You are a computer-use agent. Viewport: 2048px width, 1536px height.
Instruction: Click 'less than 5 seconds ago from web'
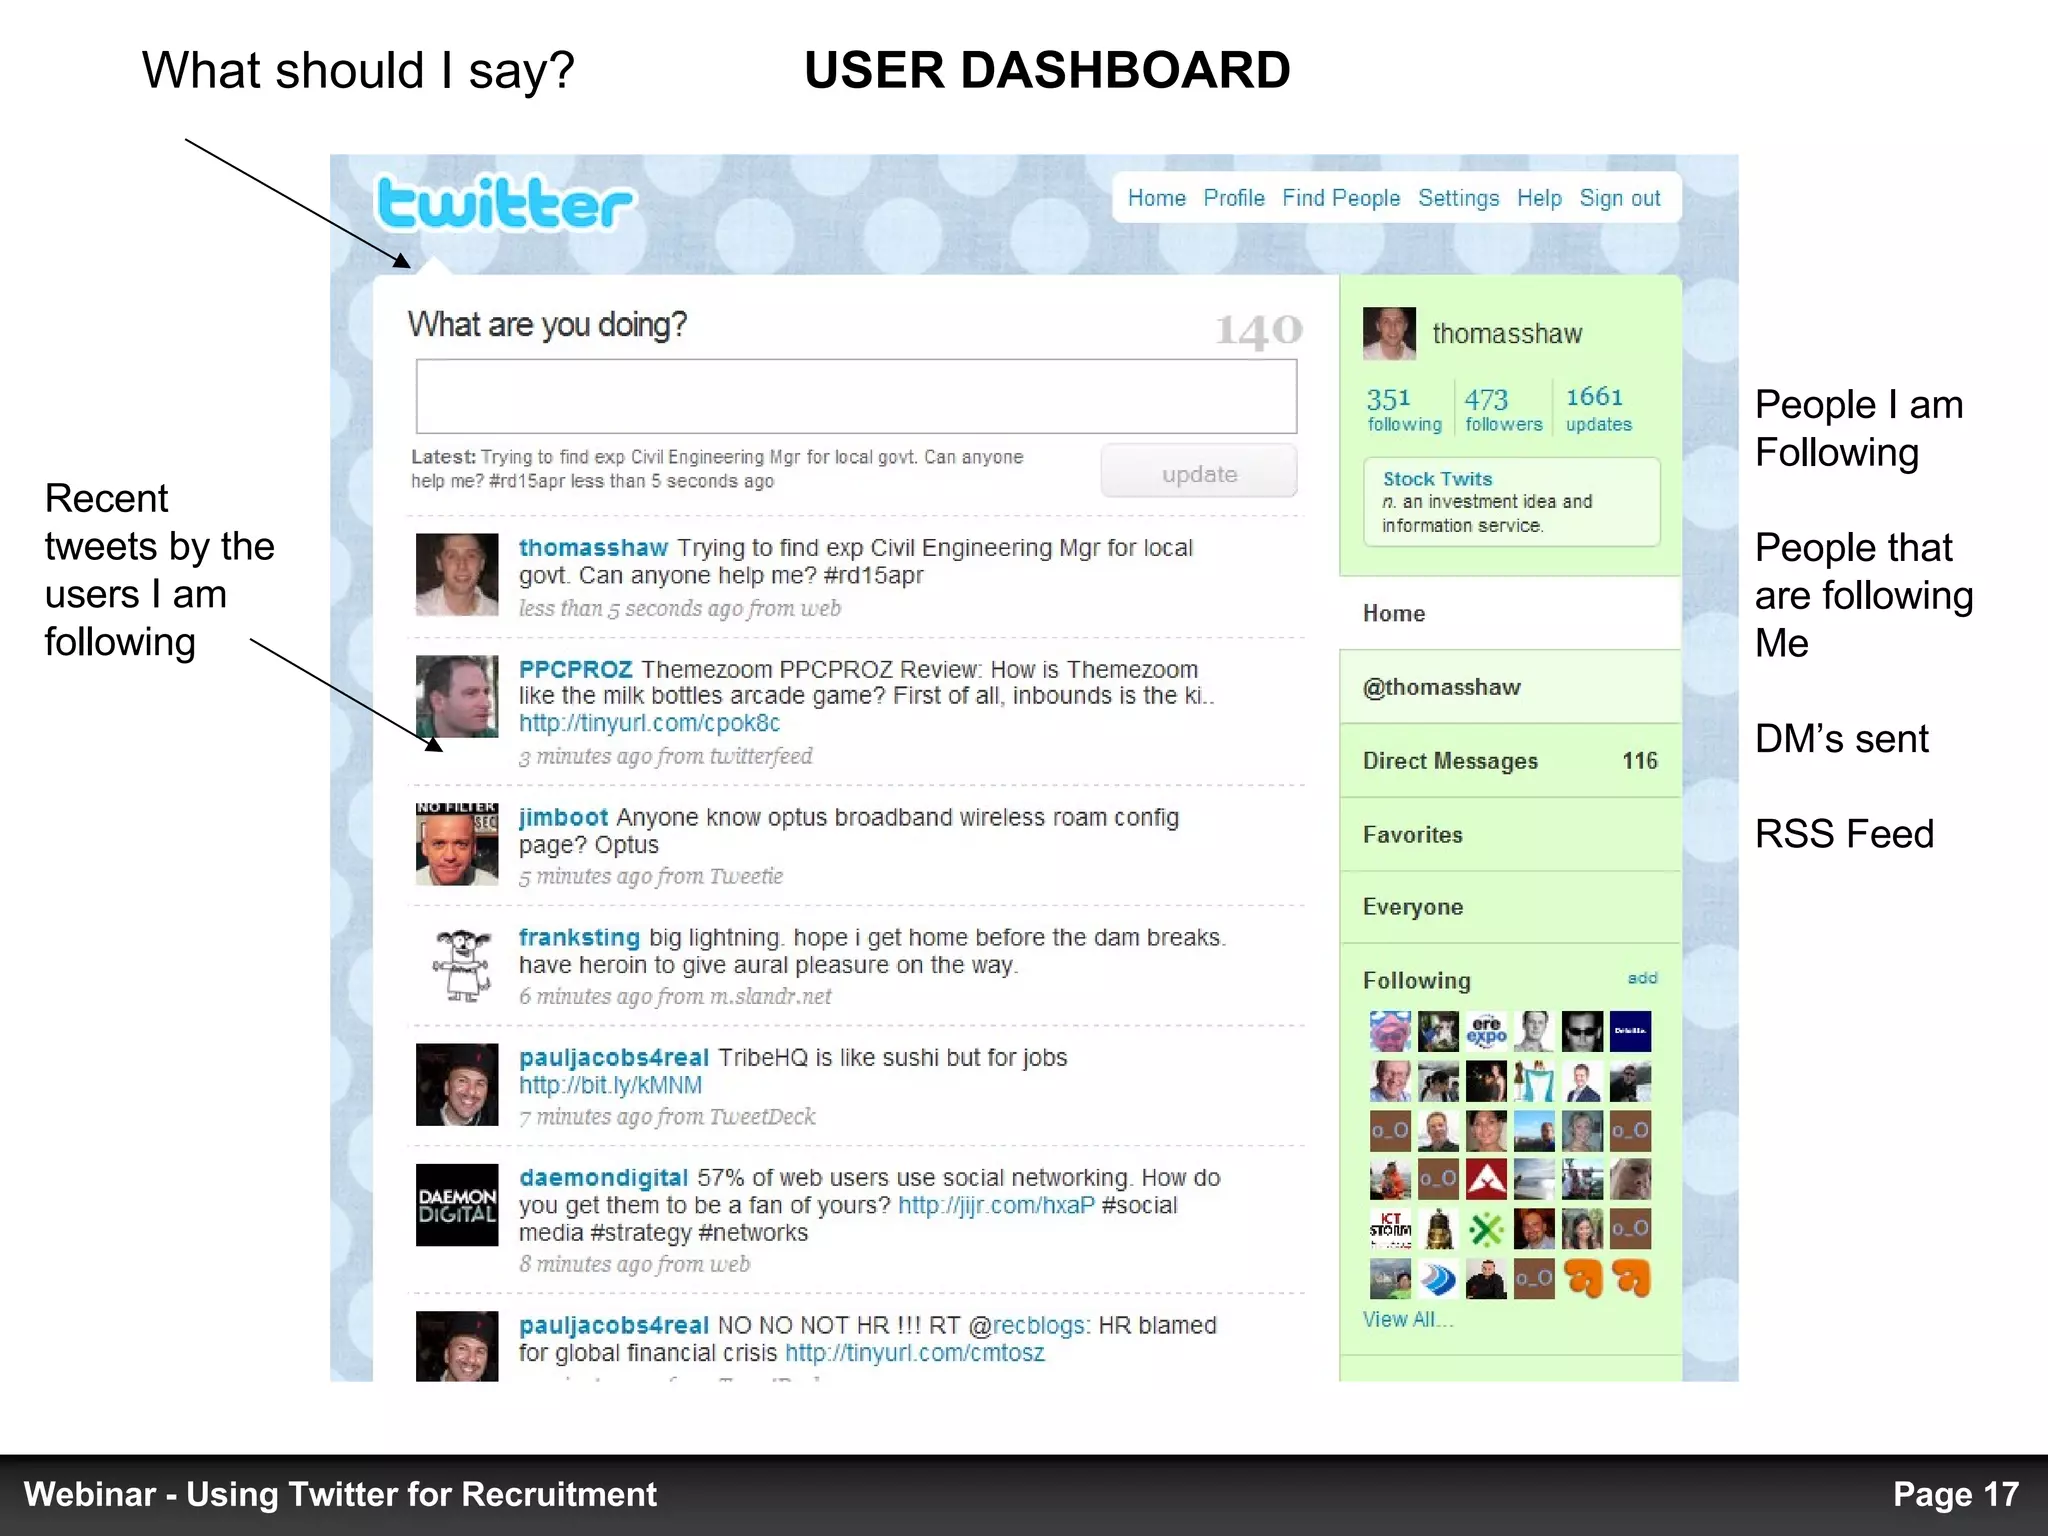point(679,608)
